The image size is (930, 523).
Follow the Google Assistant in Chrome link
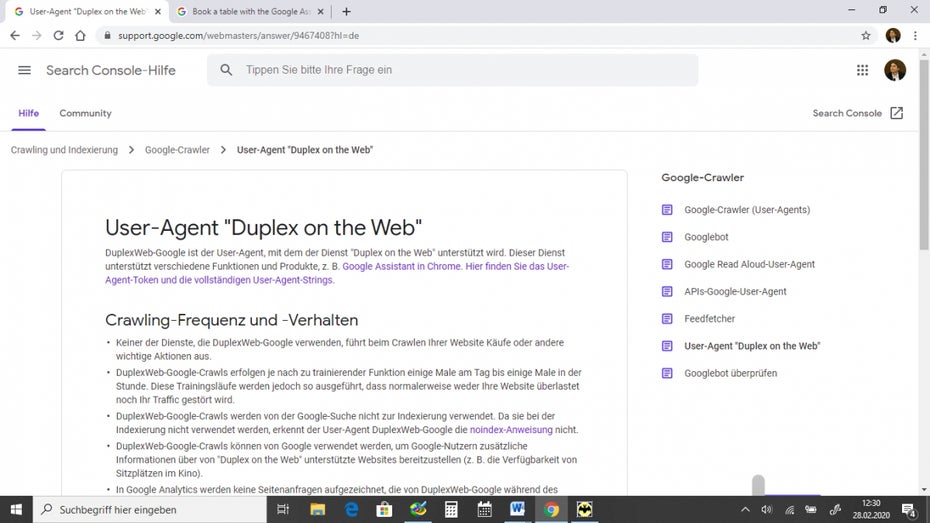click(402, 266)
